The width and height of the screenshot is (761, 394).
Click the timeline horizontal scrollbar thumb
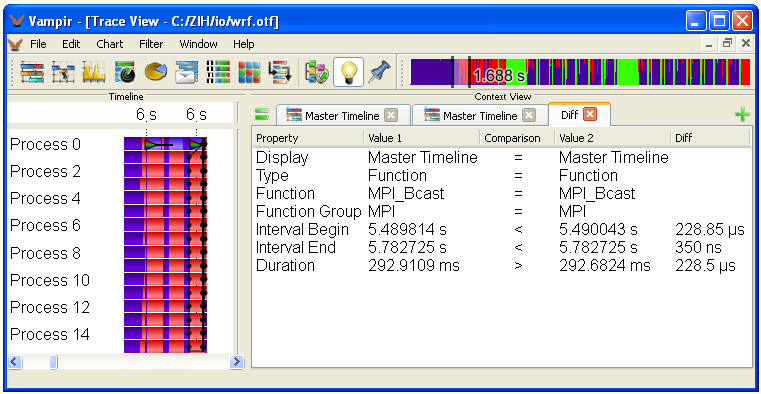tap(53, 362)
